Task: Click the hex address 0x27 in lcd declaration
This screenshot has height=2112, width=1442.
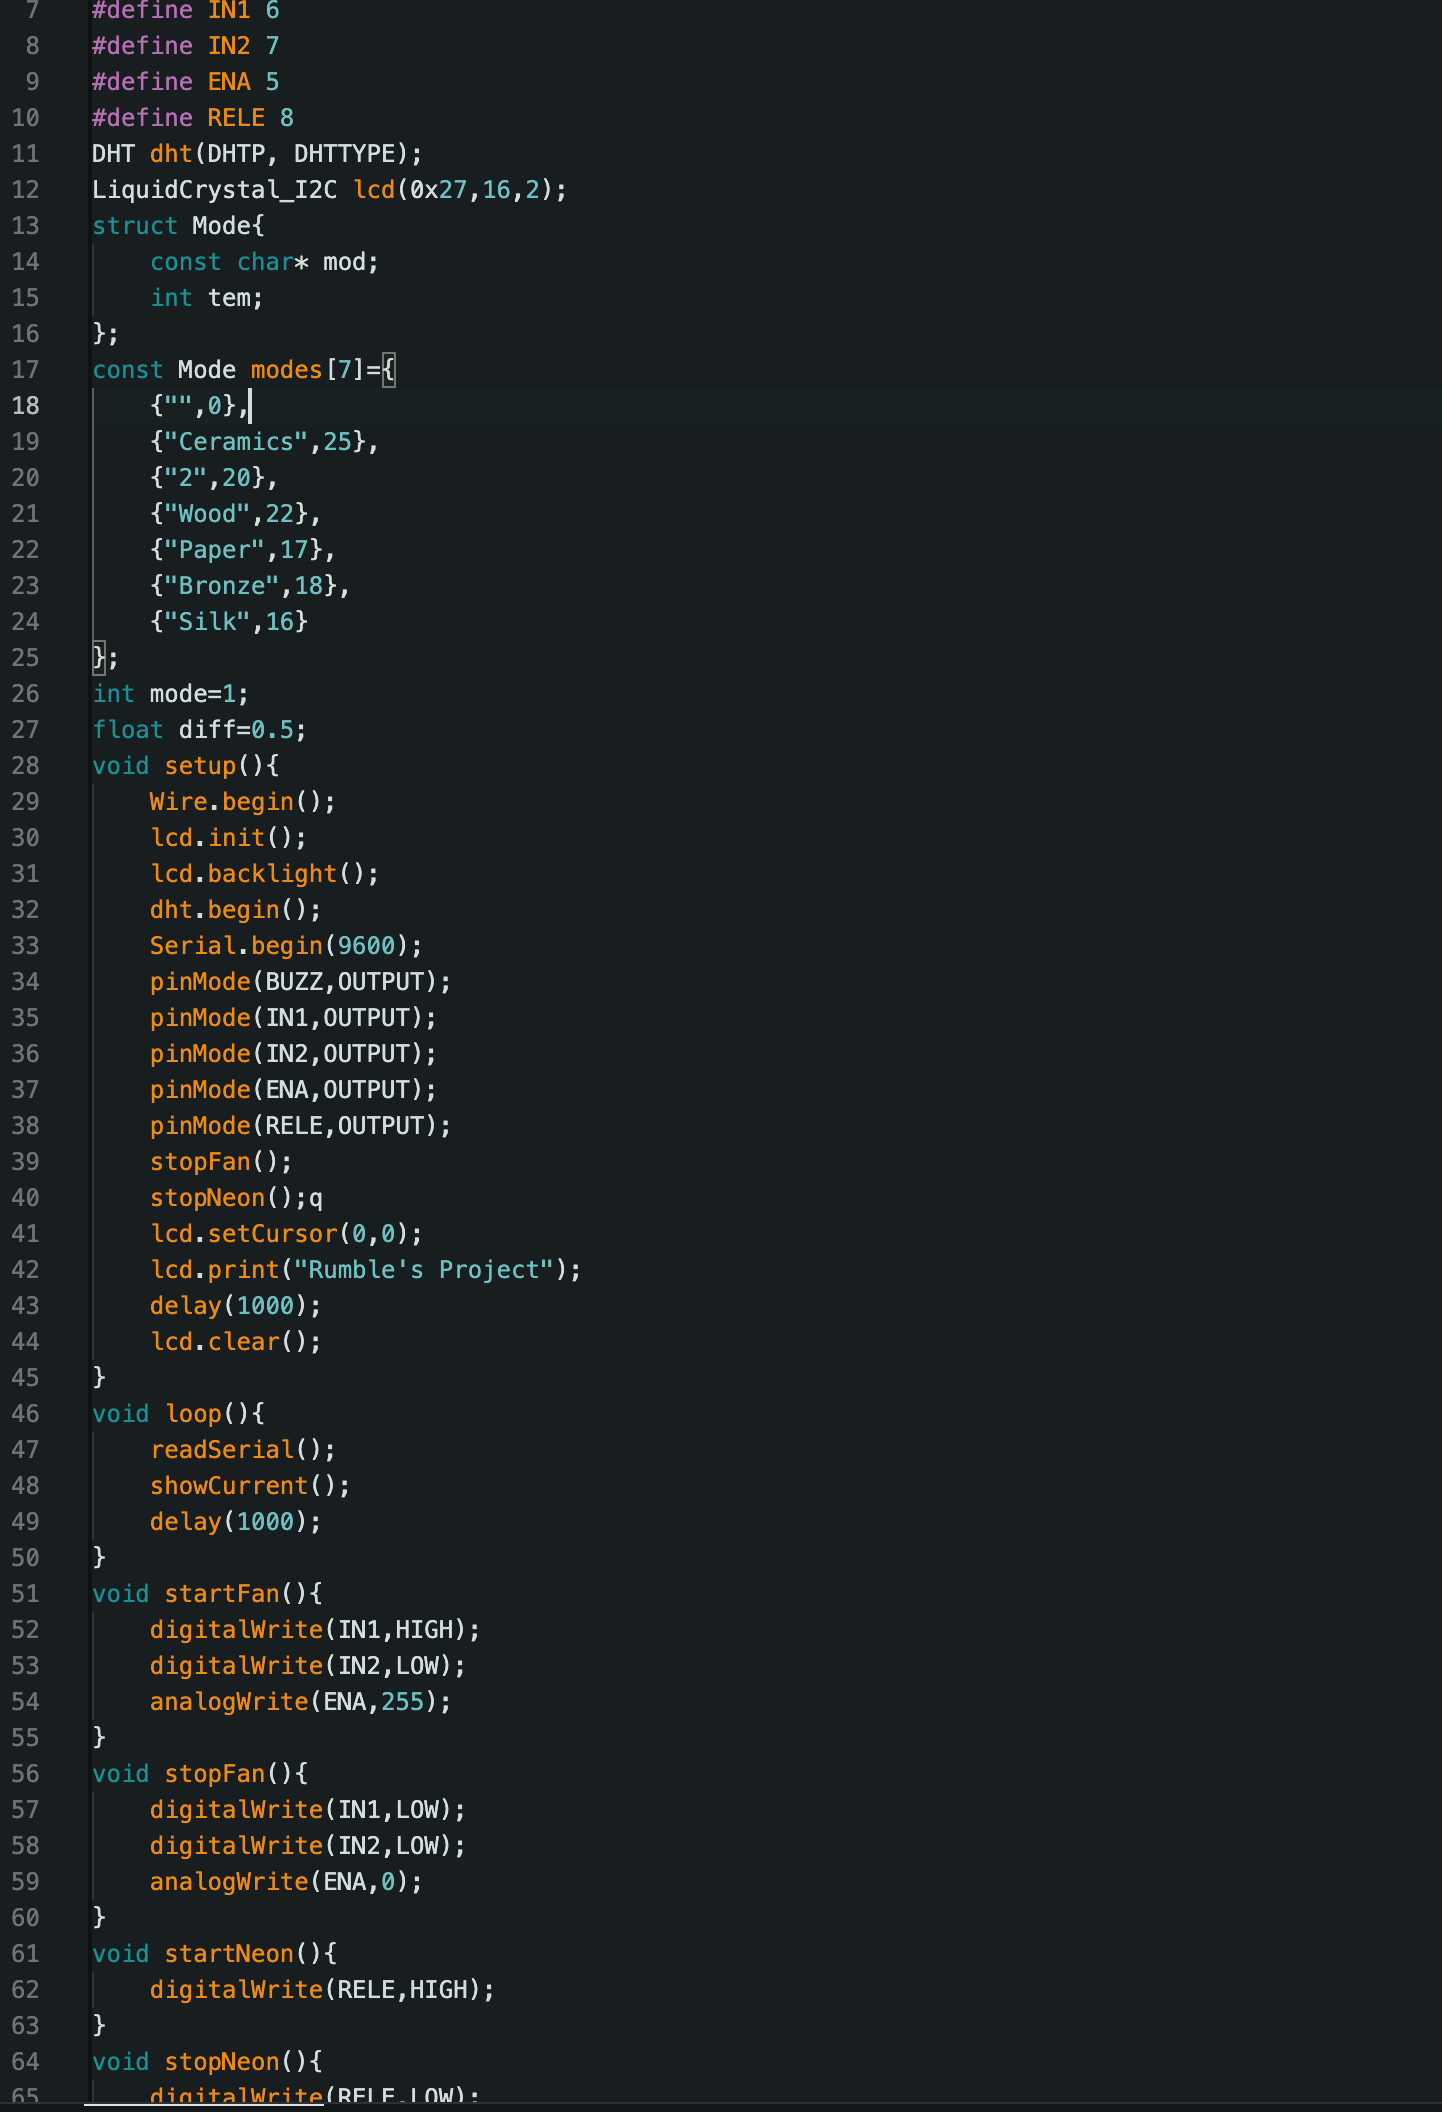Action: coord(439,190)
